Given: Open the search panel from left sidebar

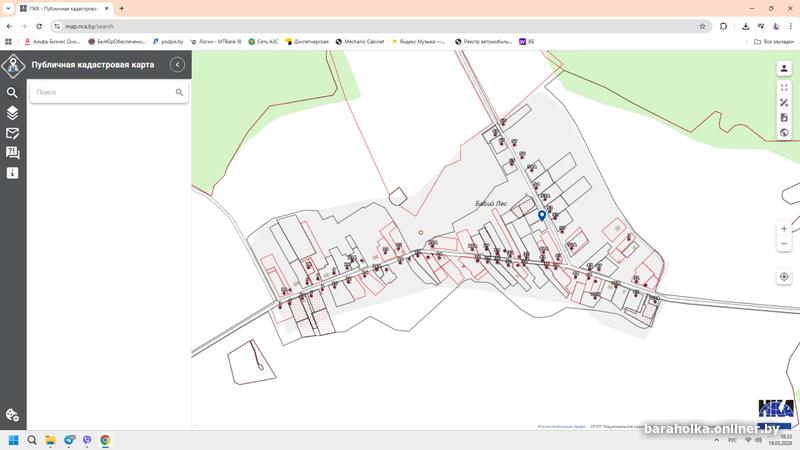Looking at the screenshot, I should coord(13,93).
